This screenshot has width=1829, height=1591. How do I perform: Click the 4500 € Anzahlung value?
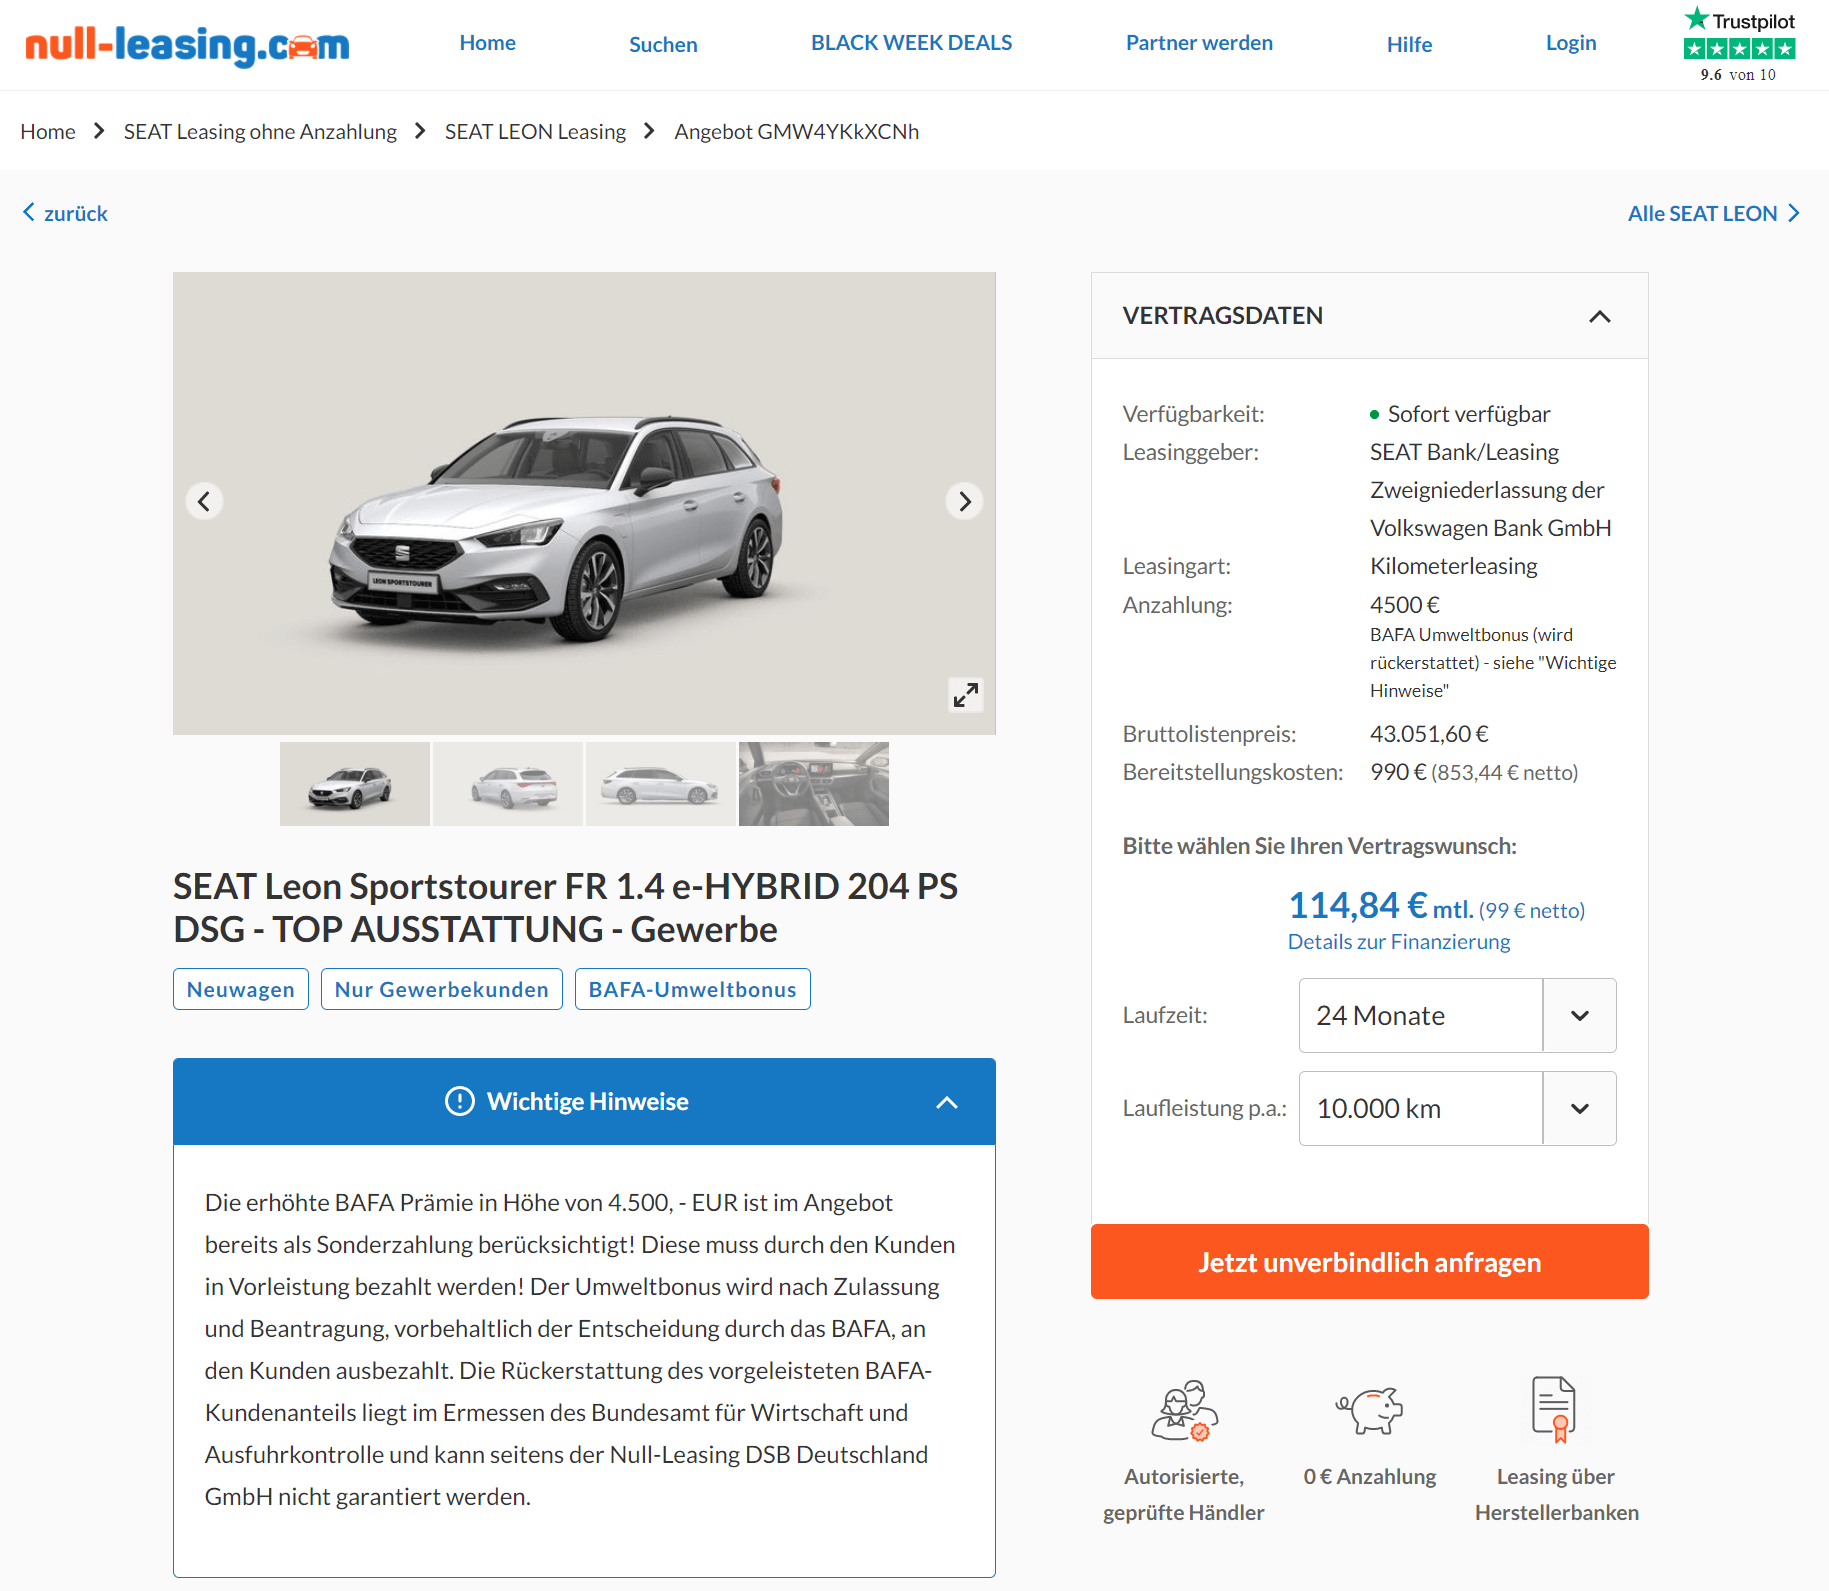(x=1405, y=605)
